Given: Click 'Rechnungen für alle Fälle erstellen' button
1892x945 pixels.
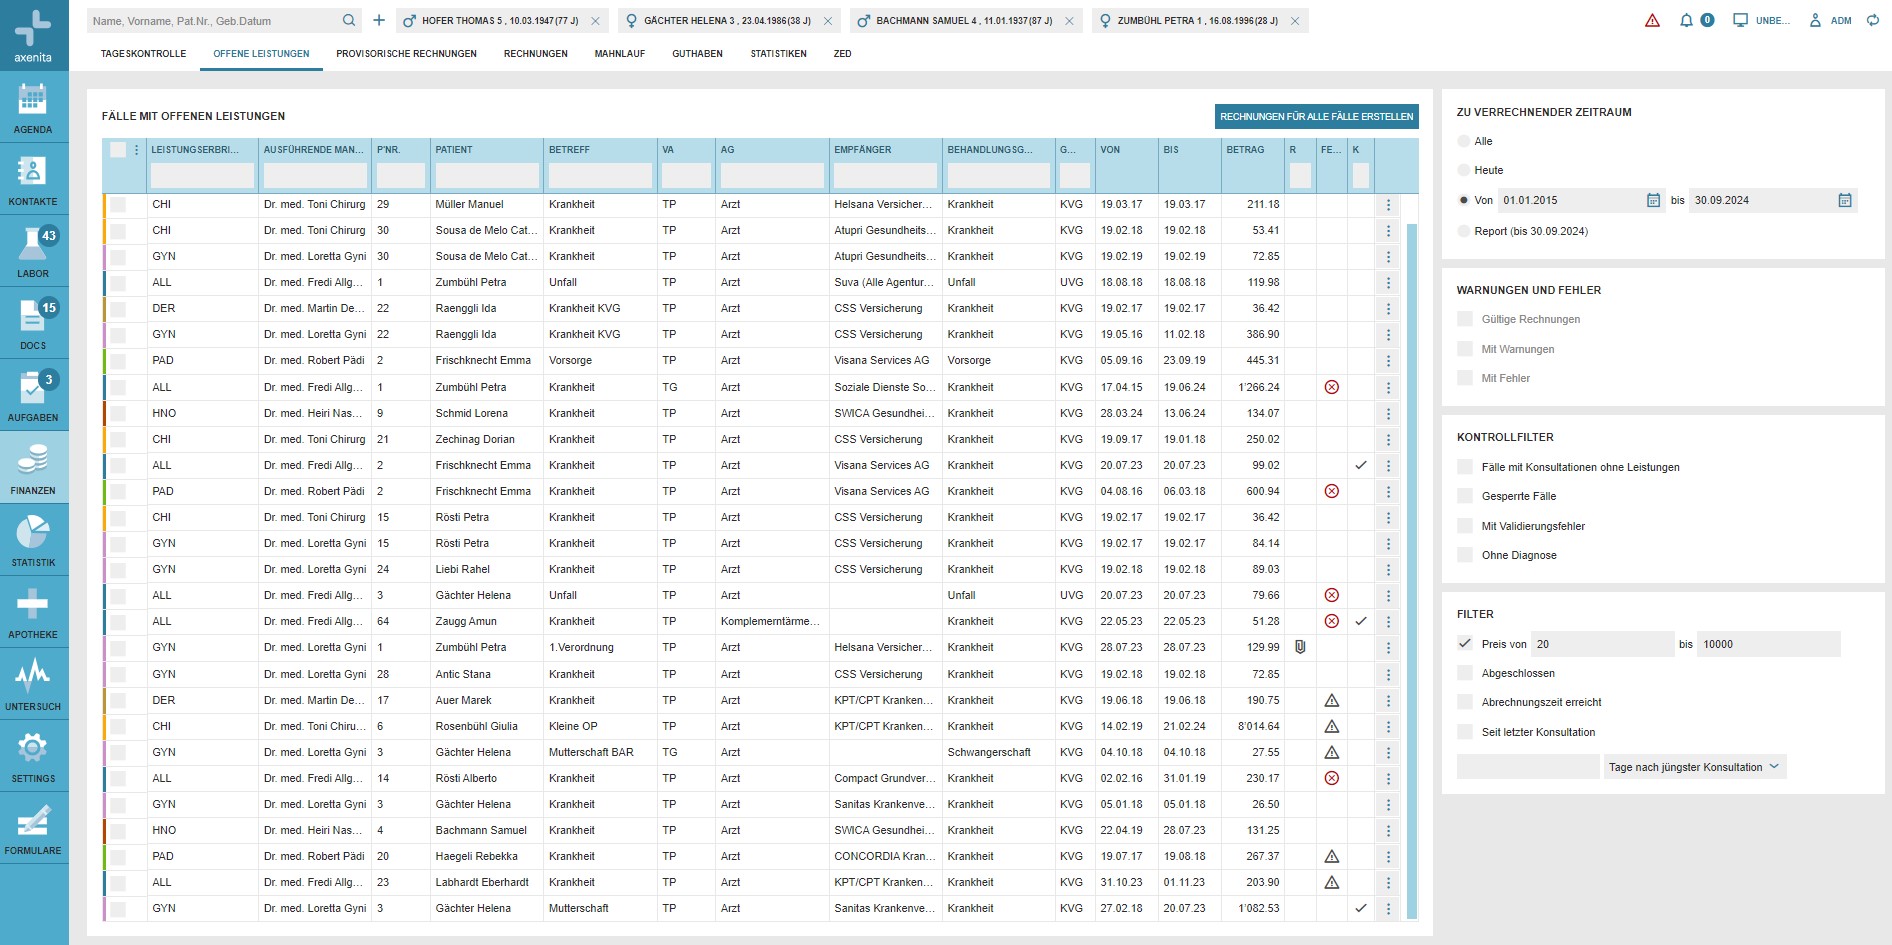Looking at the screenshot, I should tap(1316, 117).
